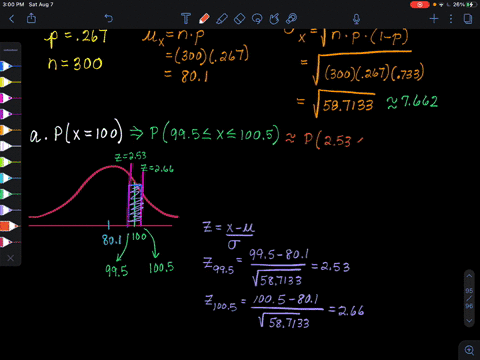This screenshot has width=480, height=360.
Task: Choose the dark green pen preset
Action: coord(10,194)
